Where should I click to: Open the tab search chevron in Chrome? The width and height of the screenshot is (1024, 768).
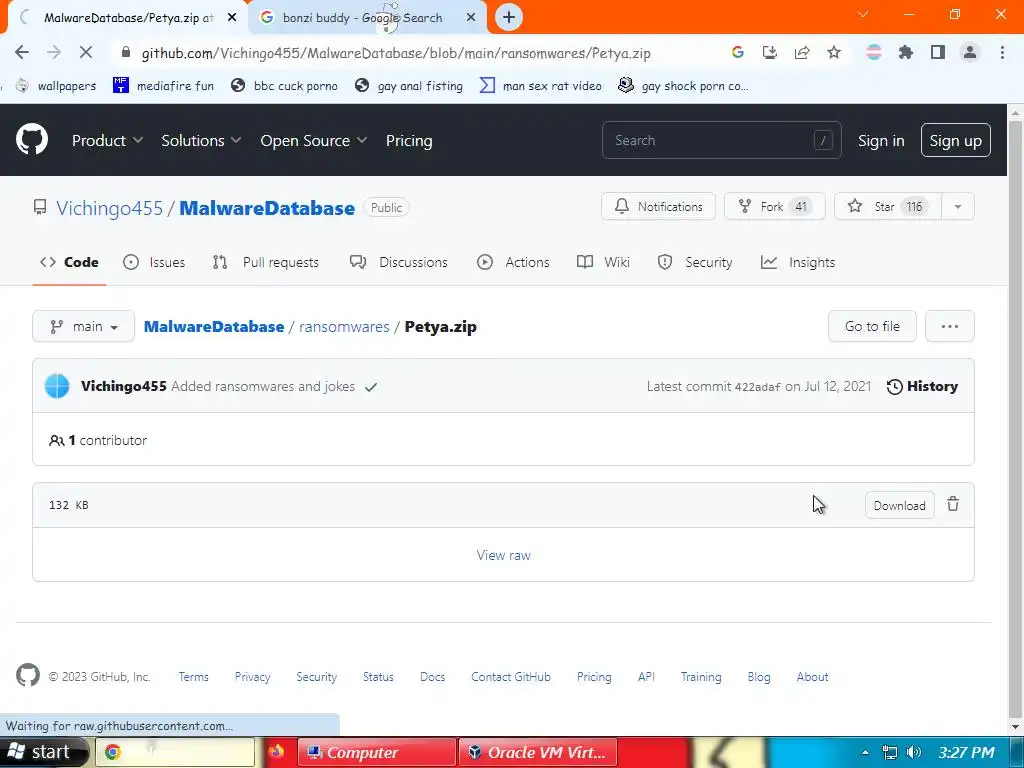coord(863,14)
